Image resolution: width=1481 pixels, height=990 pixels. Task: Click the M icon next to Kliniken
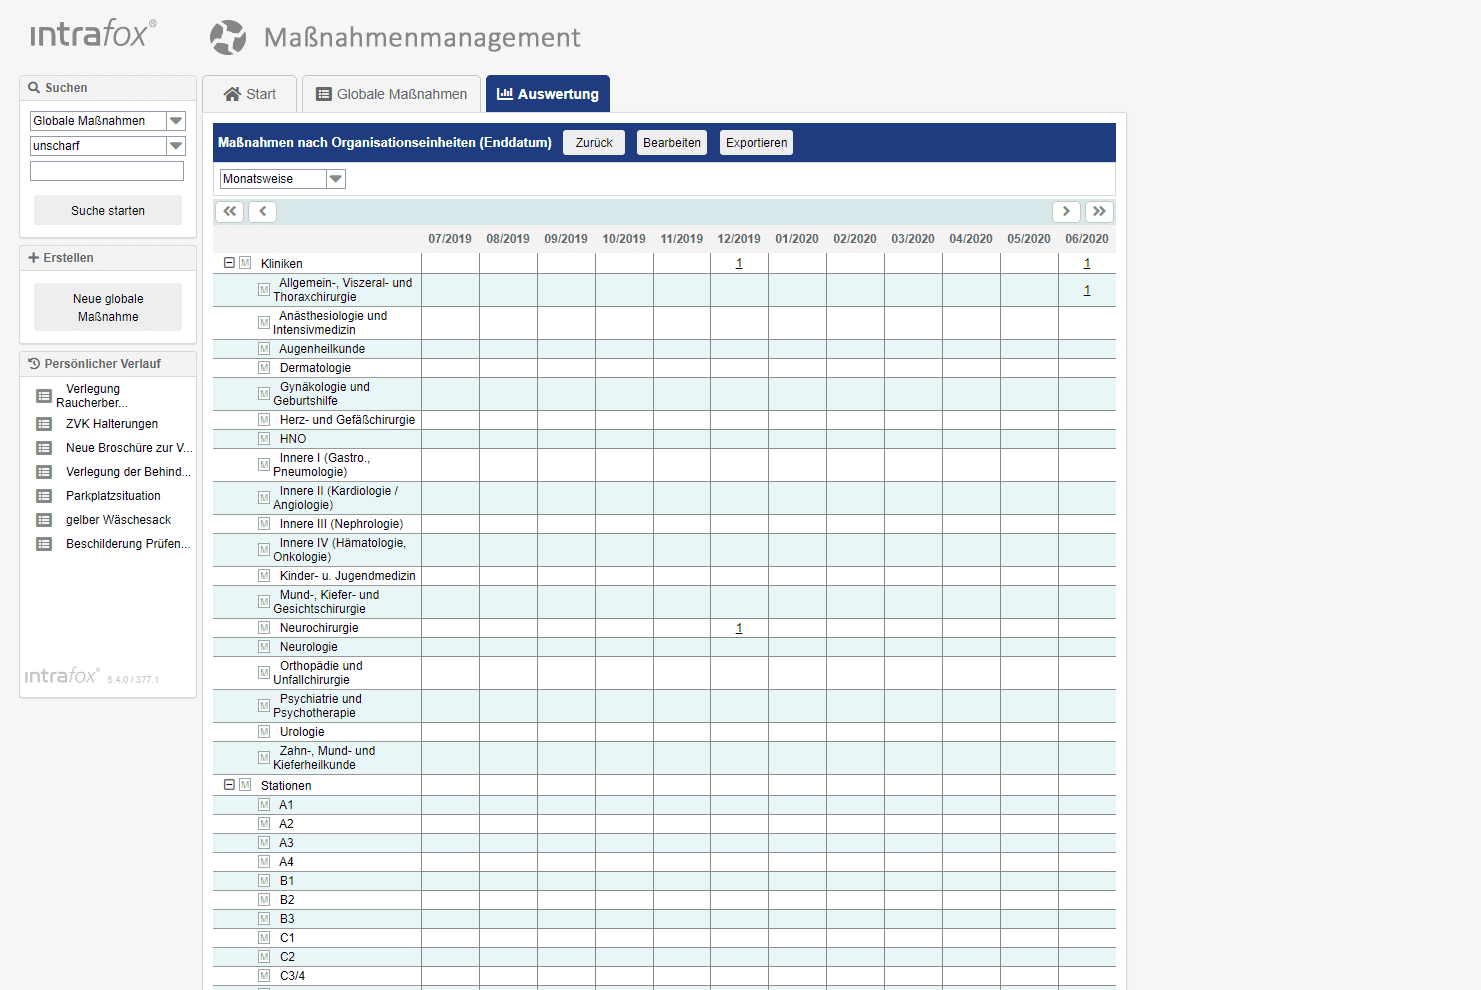[244, 262]
